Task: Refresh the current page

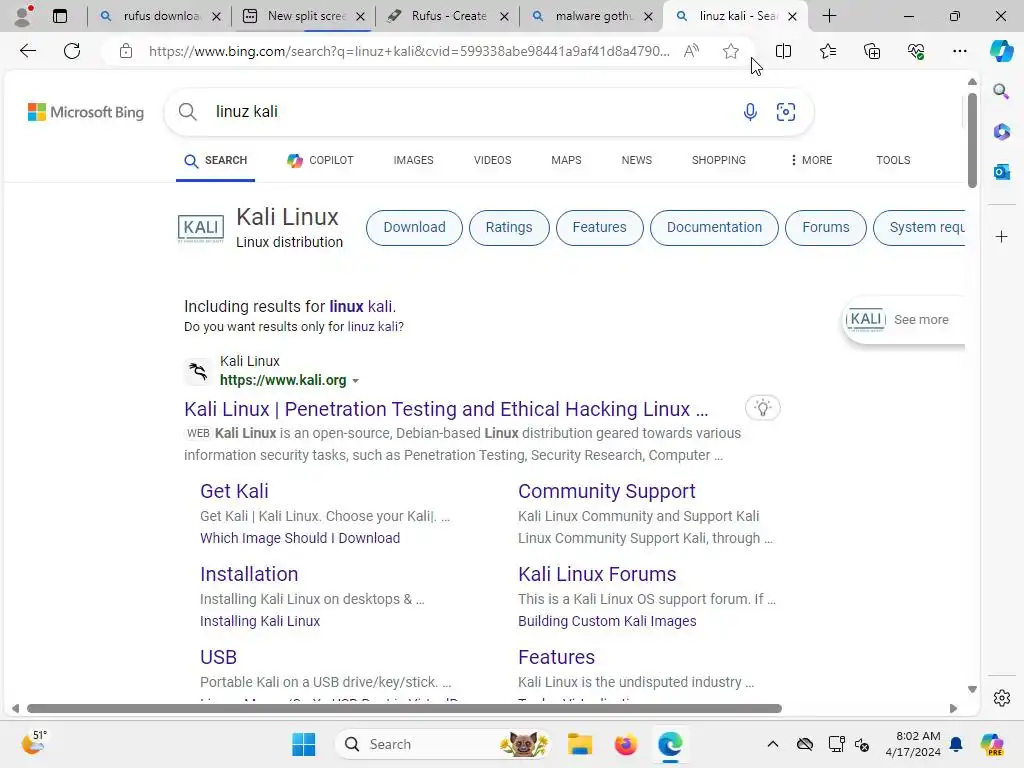Action: tap(72, 51)
